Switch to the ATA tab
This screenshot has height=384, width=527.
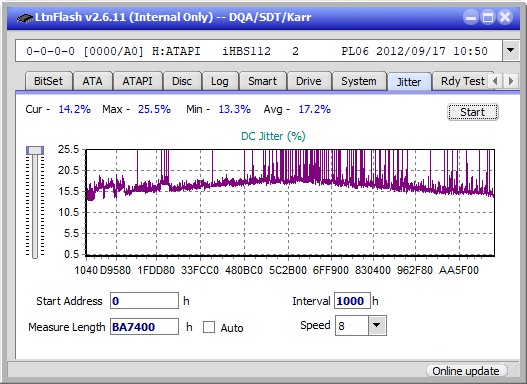click(92, 81)
